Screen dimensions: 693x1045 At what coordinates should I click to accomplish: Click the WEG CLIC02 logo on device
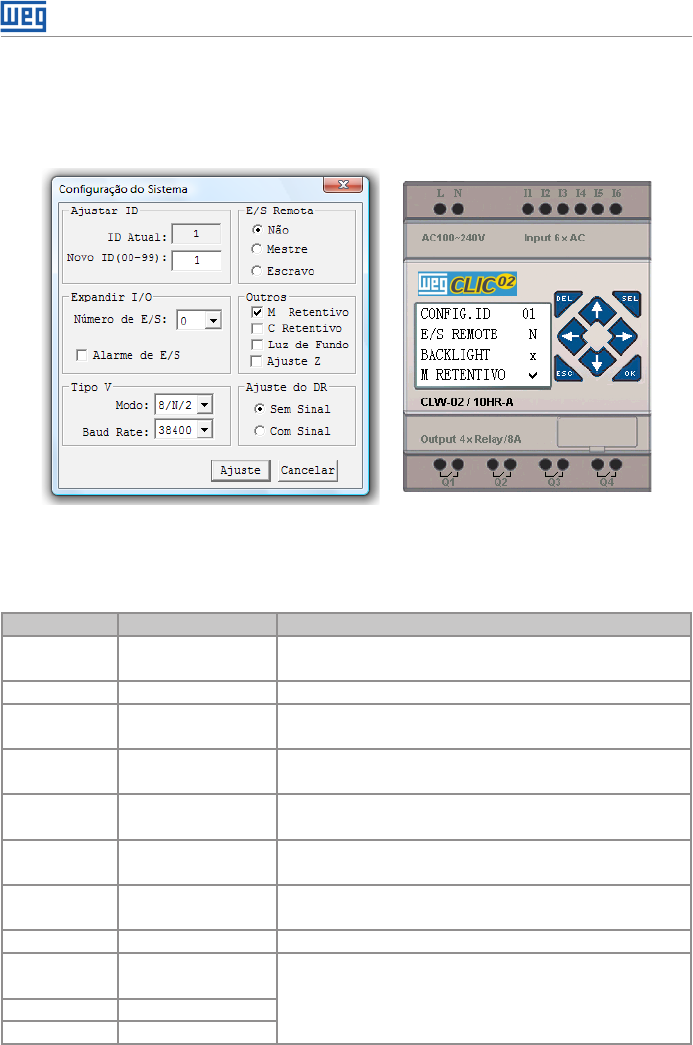click(467, 284)
